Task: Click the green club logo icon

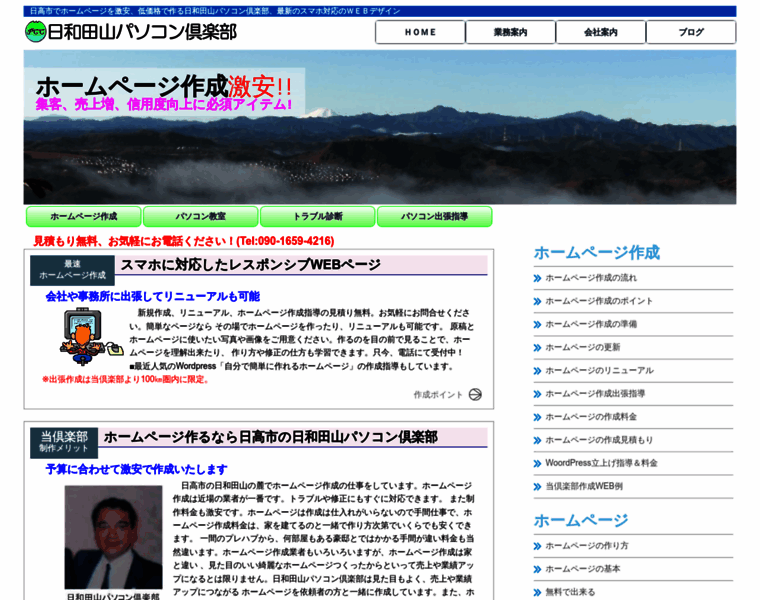Action: [35, 31]
